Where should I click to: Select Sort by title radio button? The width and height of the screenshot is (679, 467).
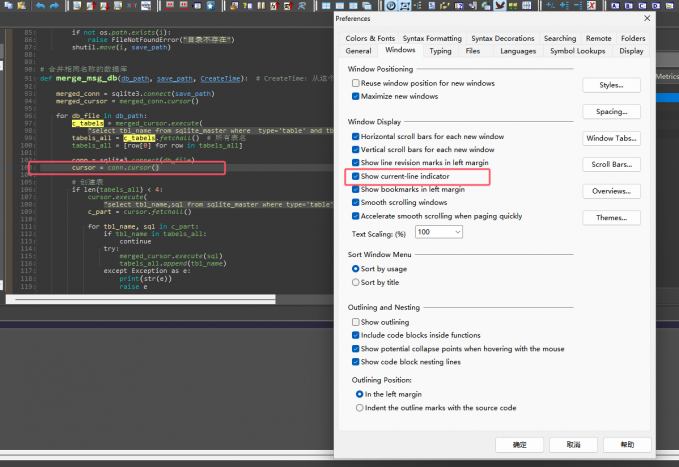[356, 283]
